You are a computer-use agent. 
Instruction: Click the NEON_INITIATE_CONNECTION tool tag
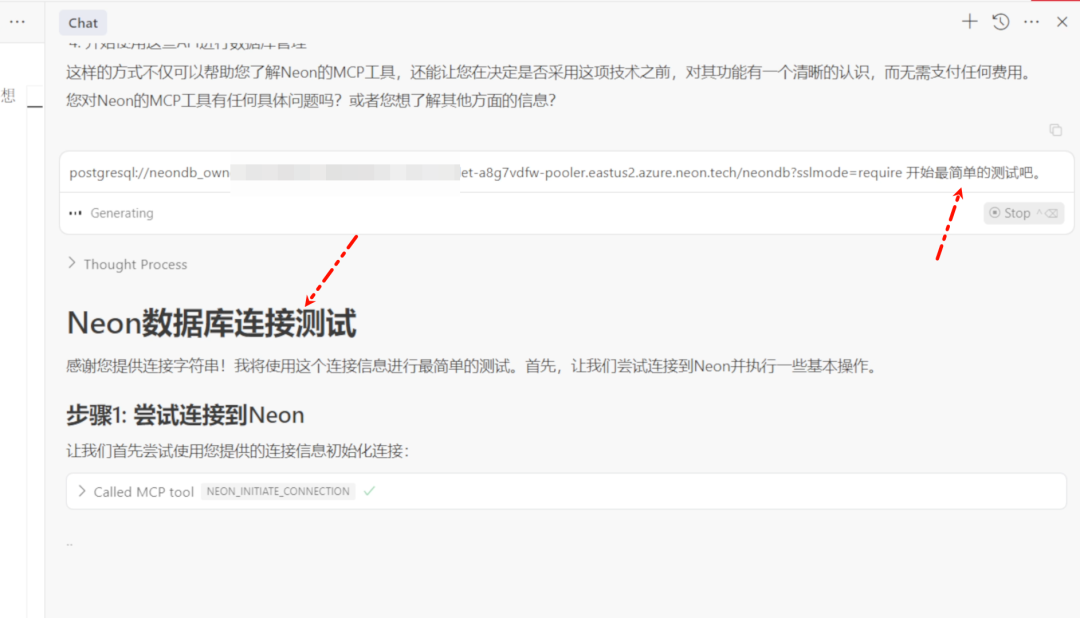tap(278, 491)
